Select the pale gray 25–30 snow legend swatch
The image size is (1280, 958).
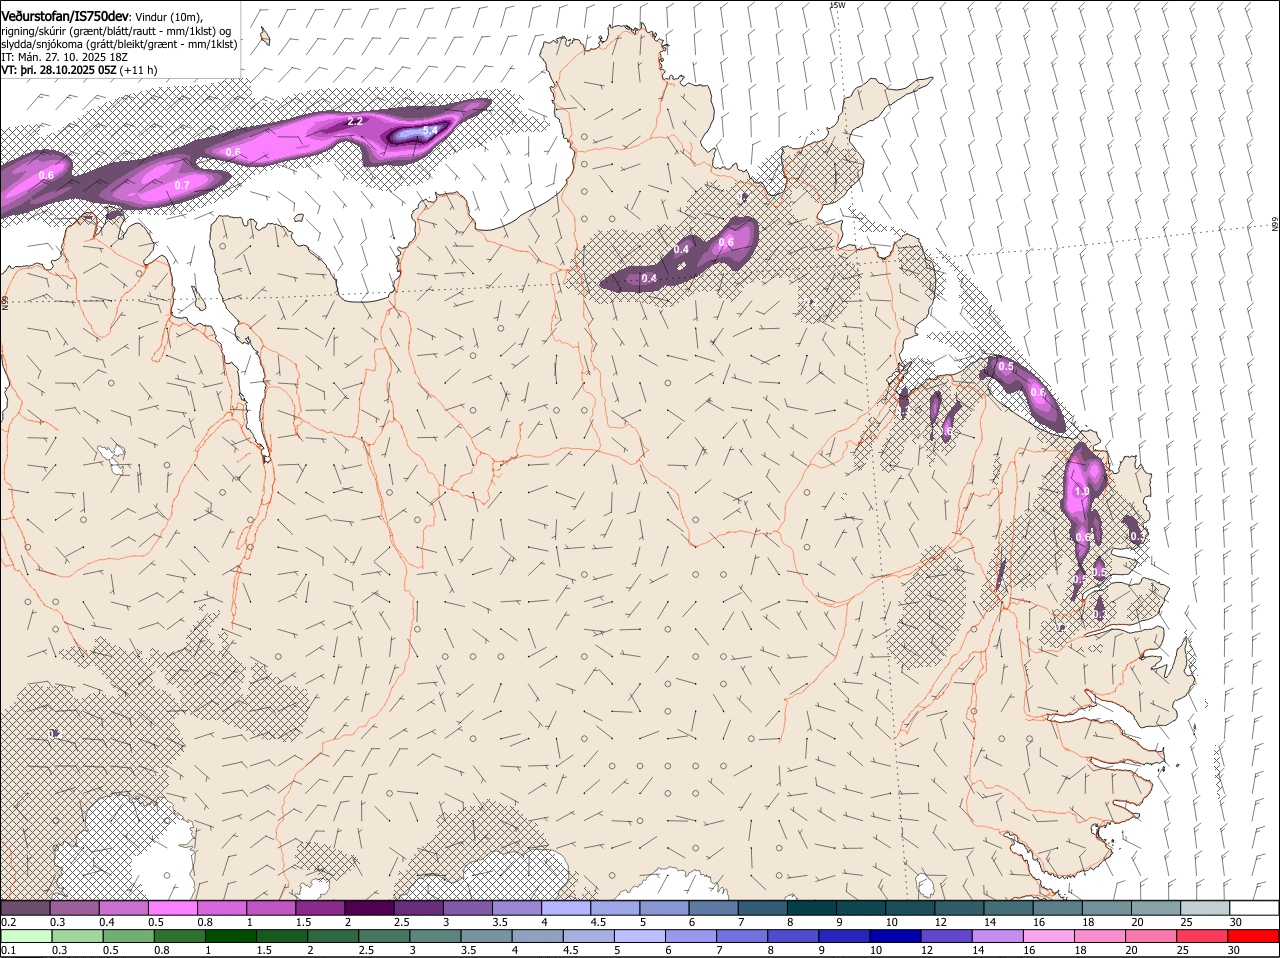[x=1204, y=908]
